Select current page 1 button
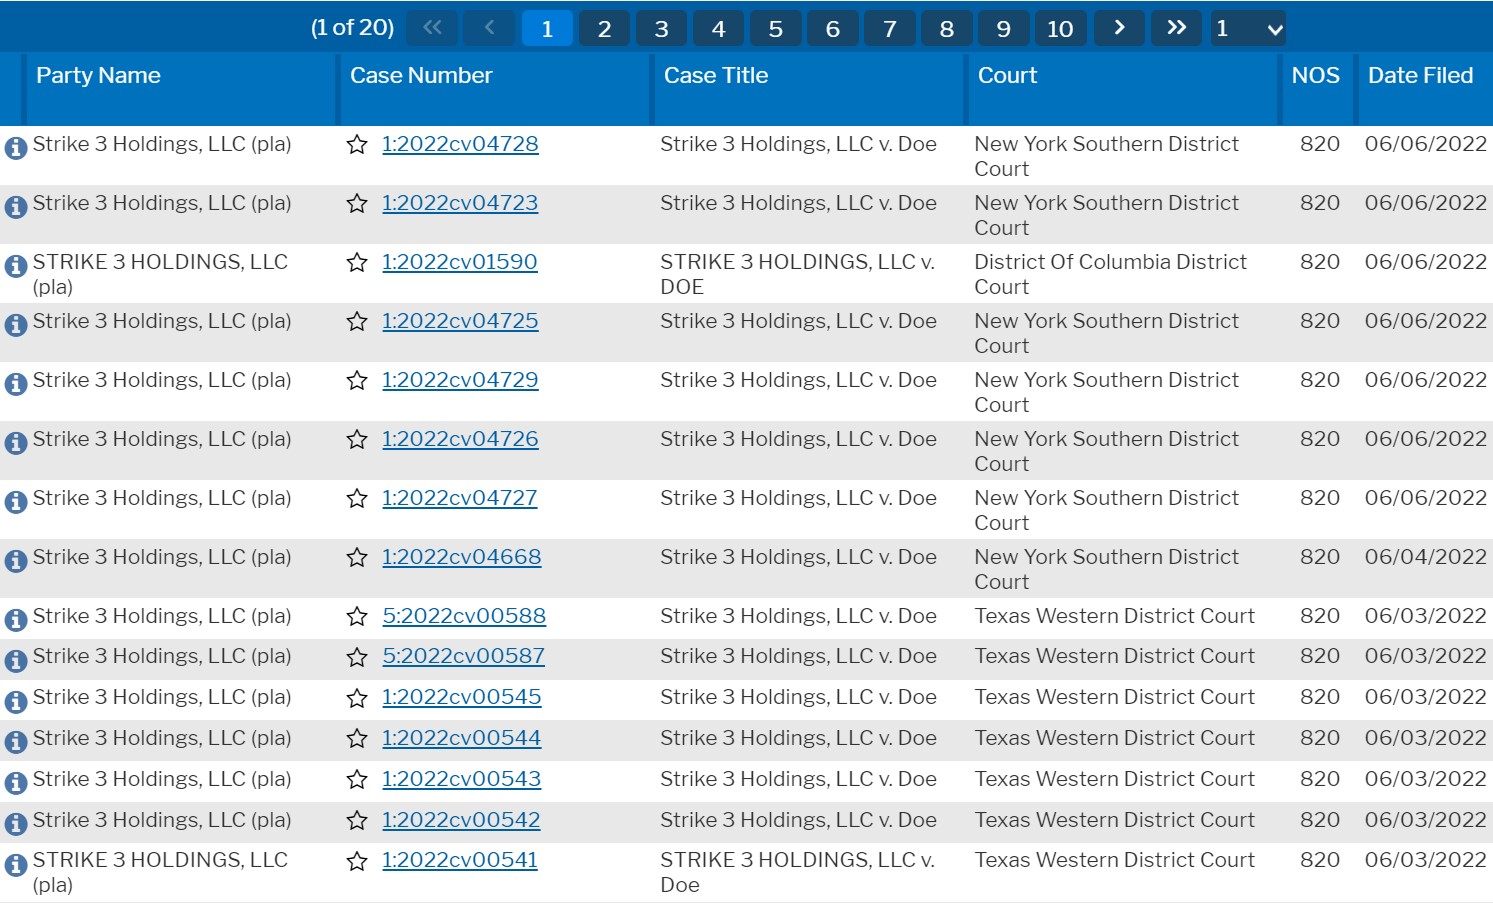The width and height of the screenshot is (1493, 903). (x=547, y=28)
